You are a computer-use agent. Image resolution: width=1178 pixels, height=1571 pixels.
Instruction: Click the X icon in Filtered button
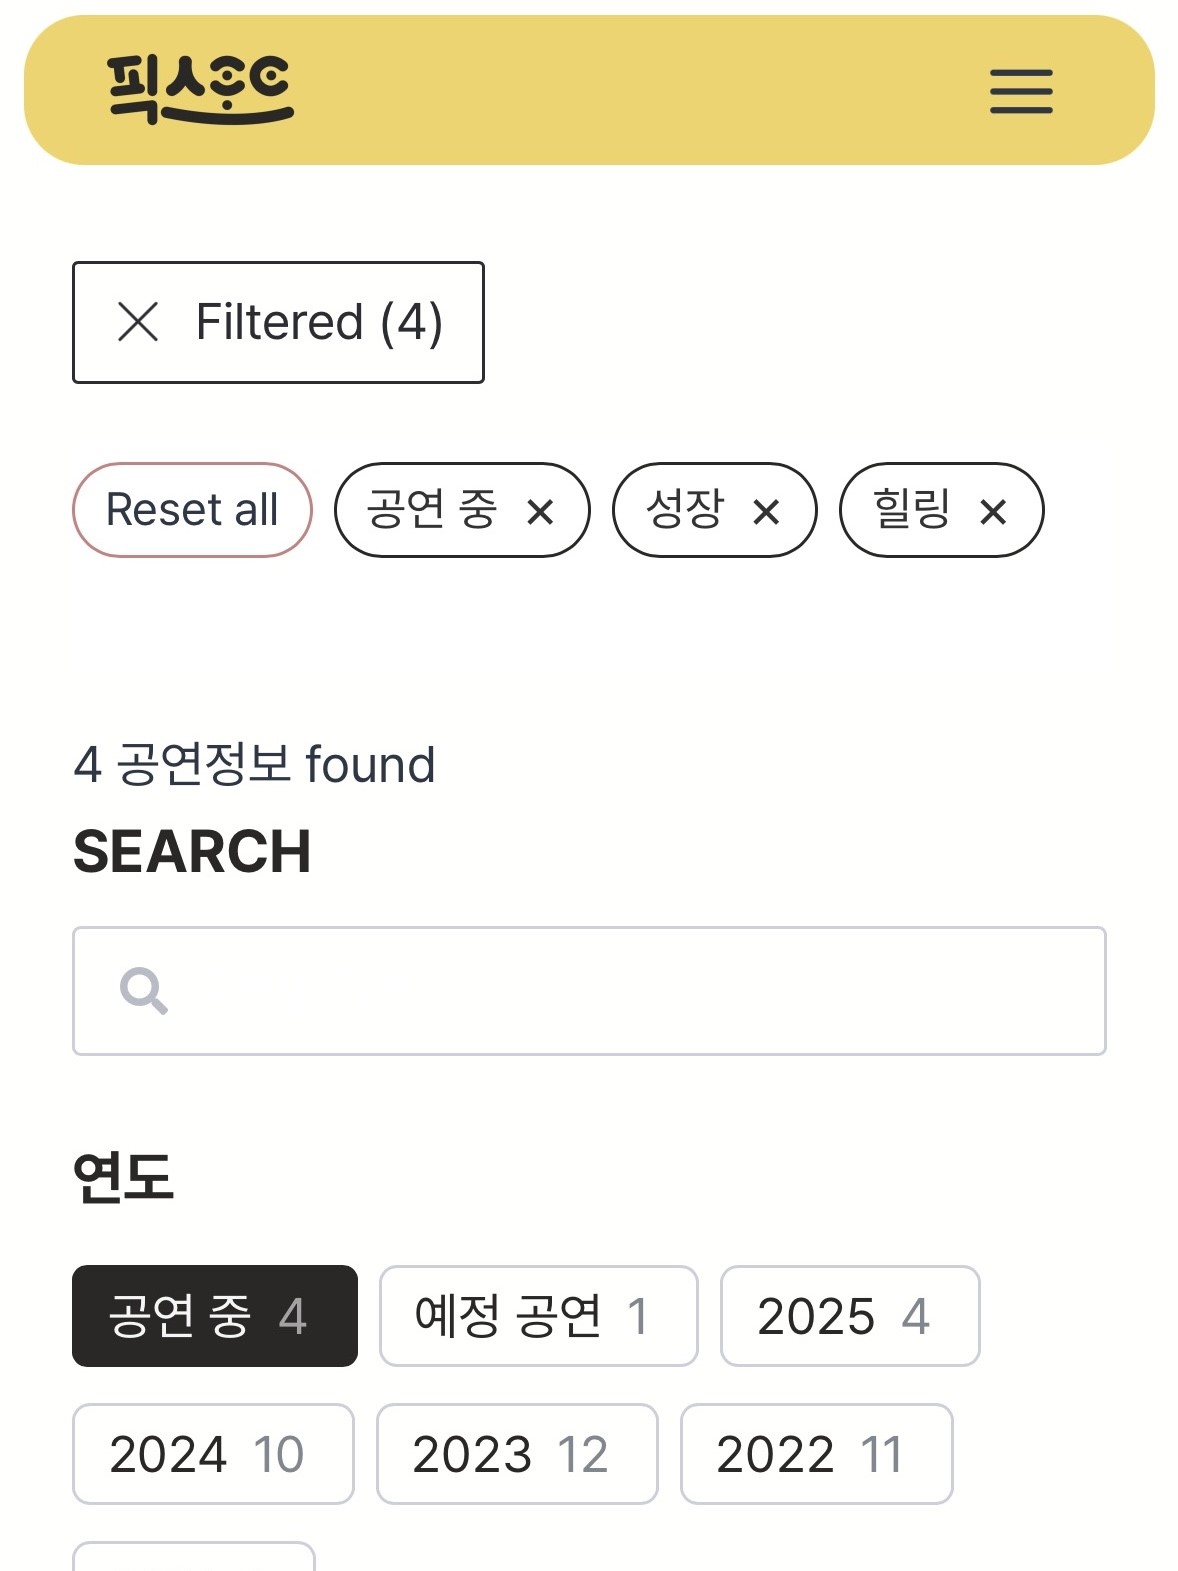pos(138,322)
